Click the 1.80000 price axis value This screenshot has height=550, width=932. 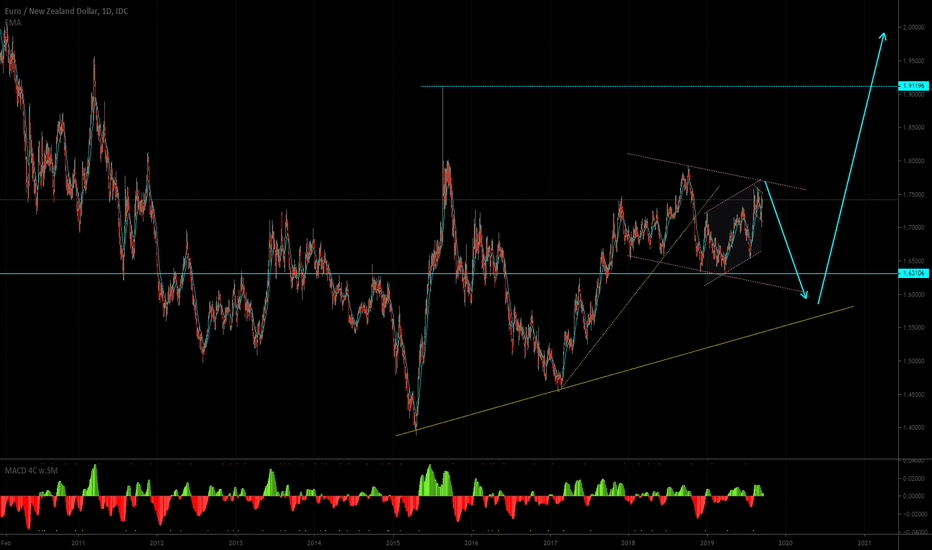coord(914,161)
